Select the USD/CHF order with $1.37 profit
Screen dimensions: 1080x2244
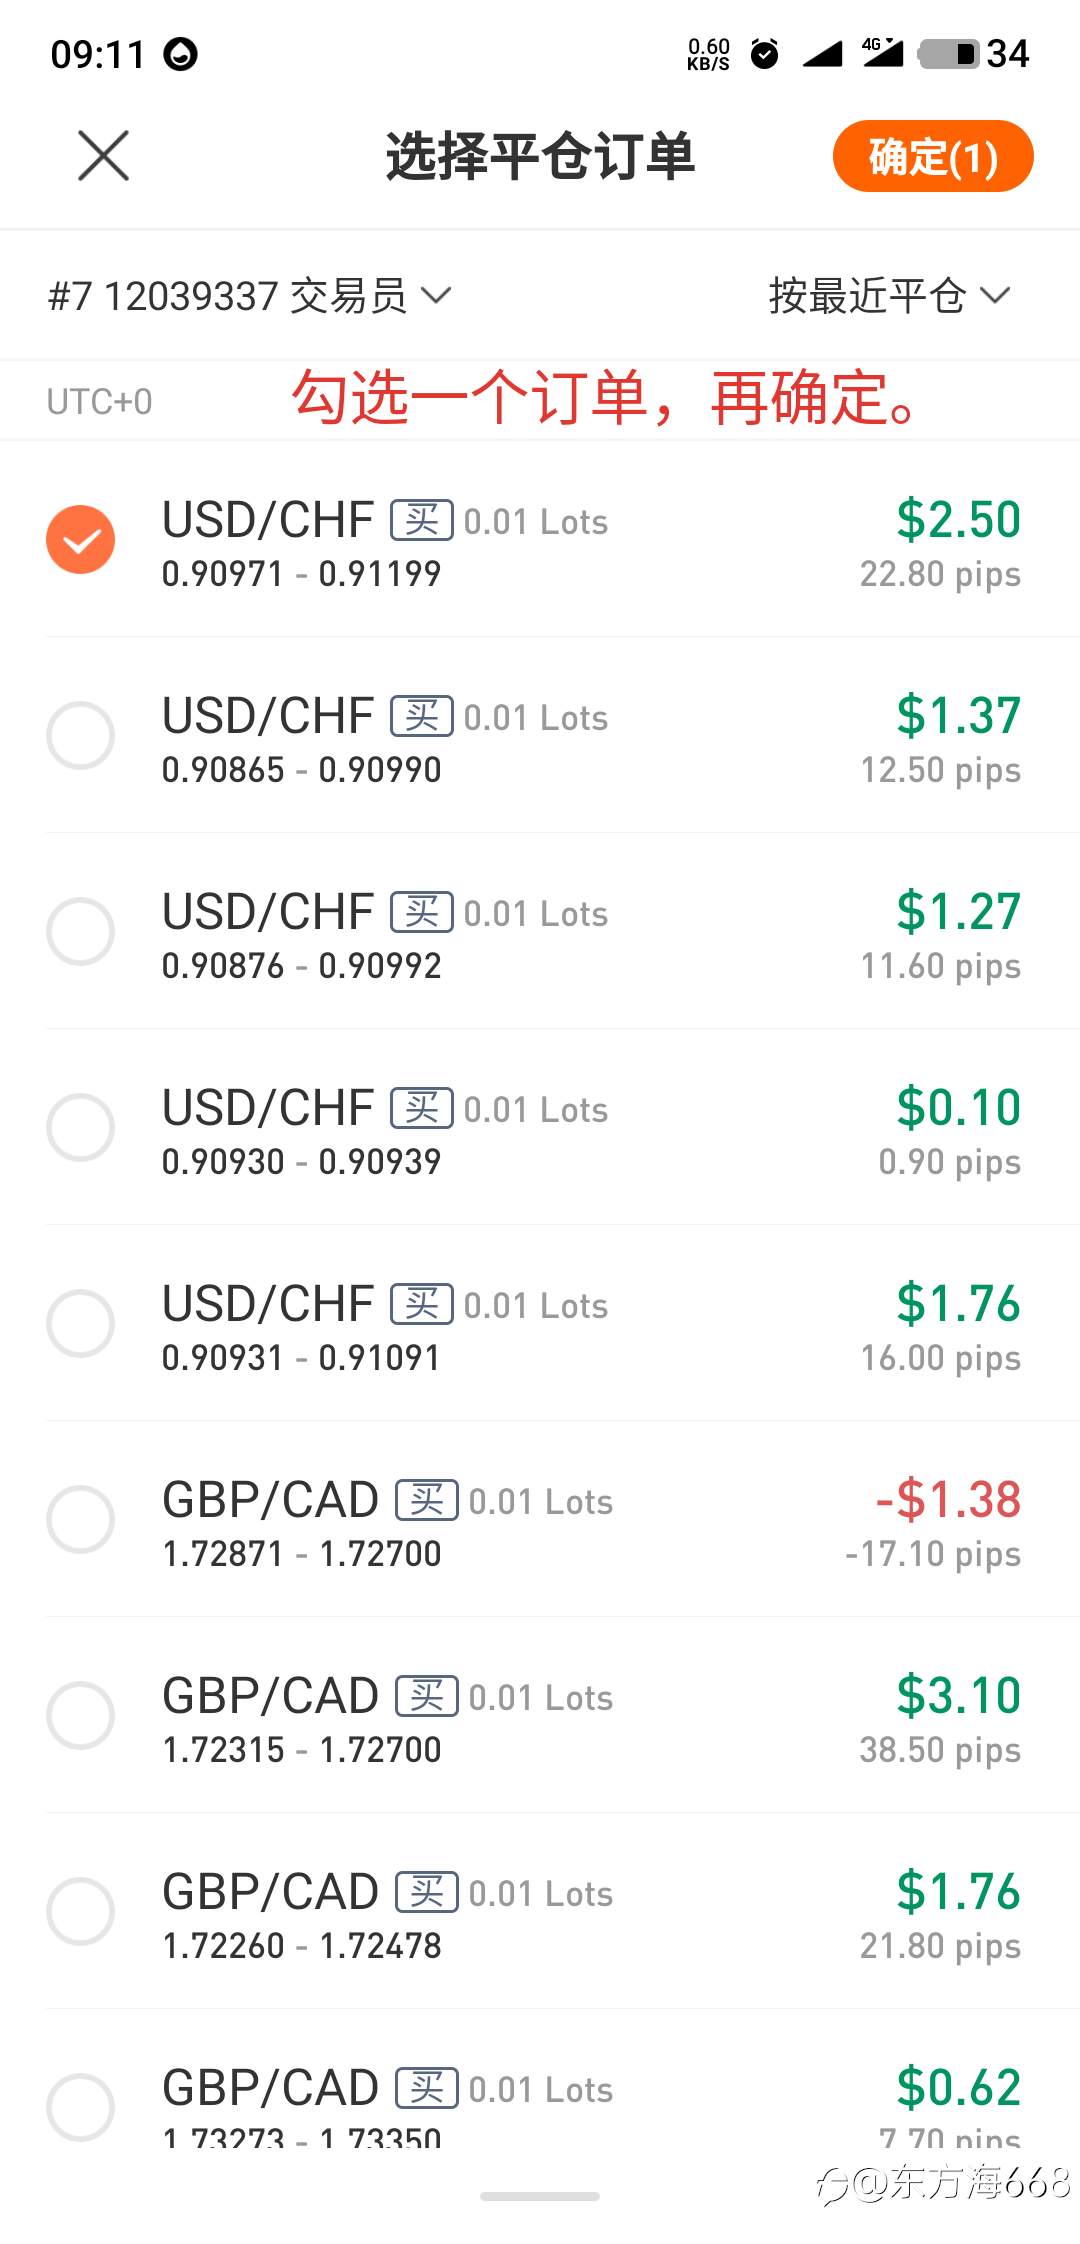click(x=81, y=736)
